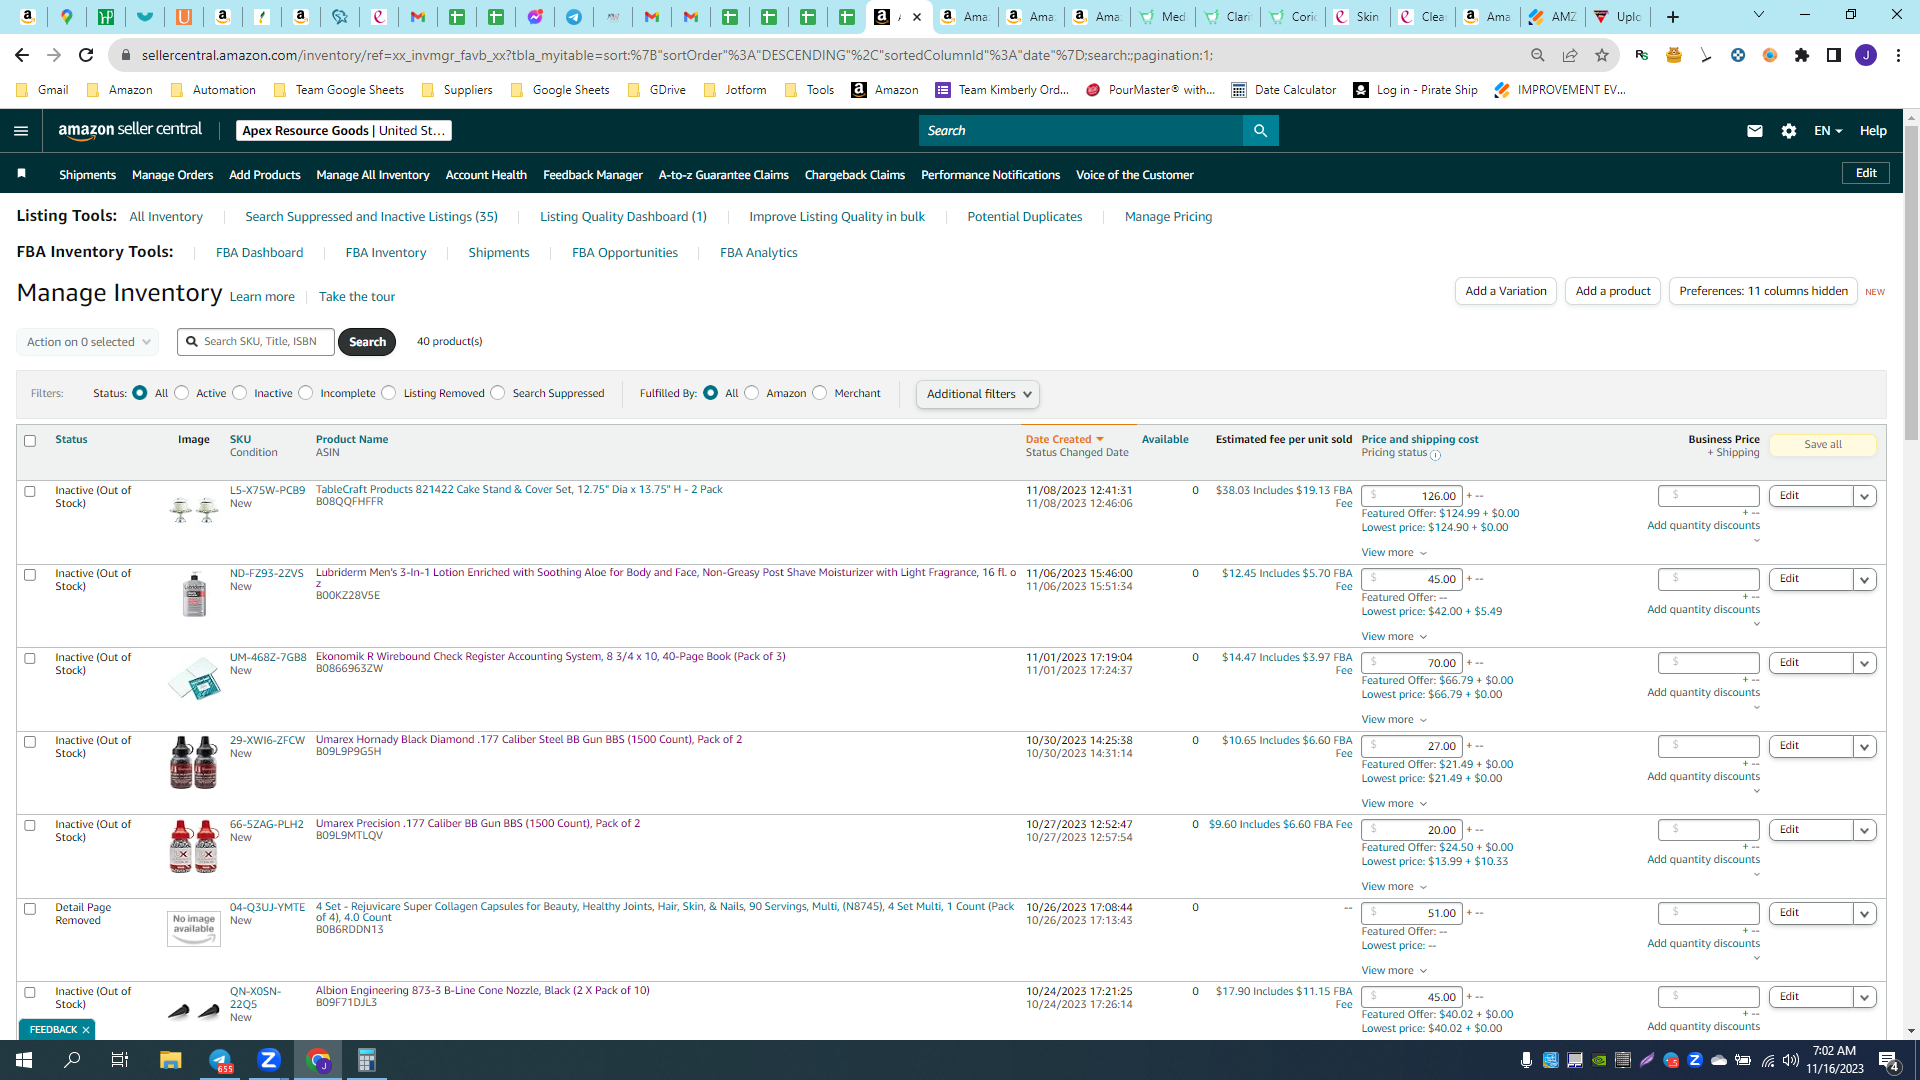Open the Chrome three-dot menu
The width and height of the screenshot is (1920, 1080).
(x=1898, y=55)
